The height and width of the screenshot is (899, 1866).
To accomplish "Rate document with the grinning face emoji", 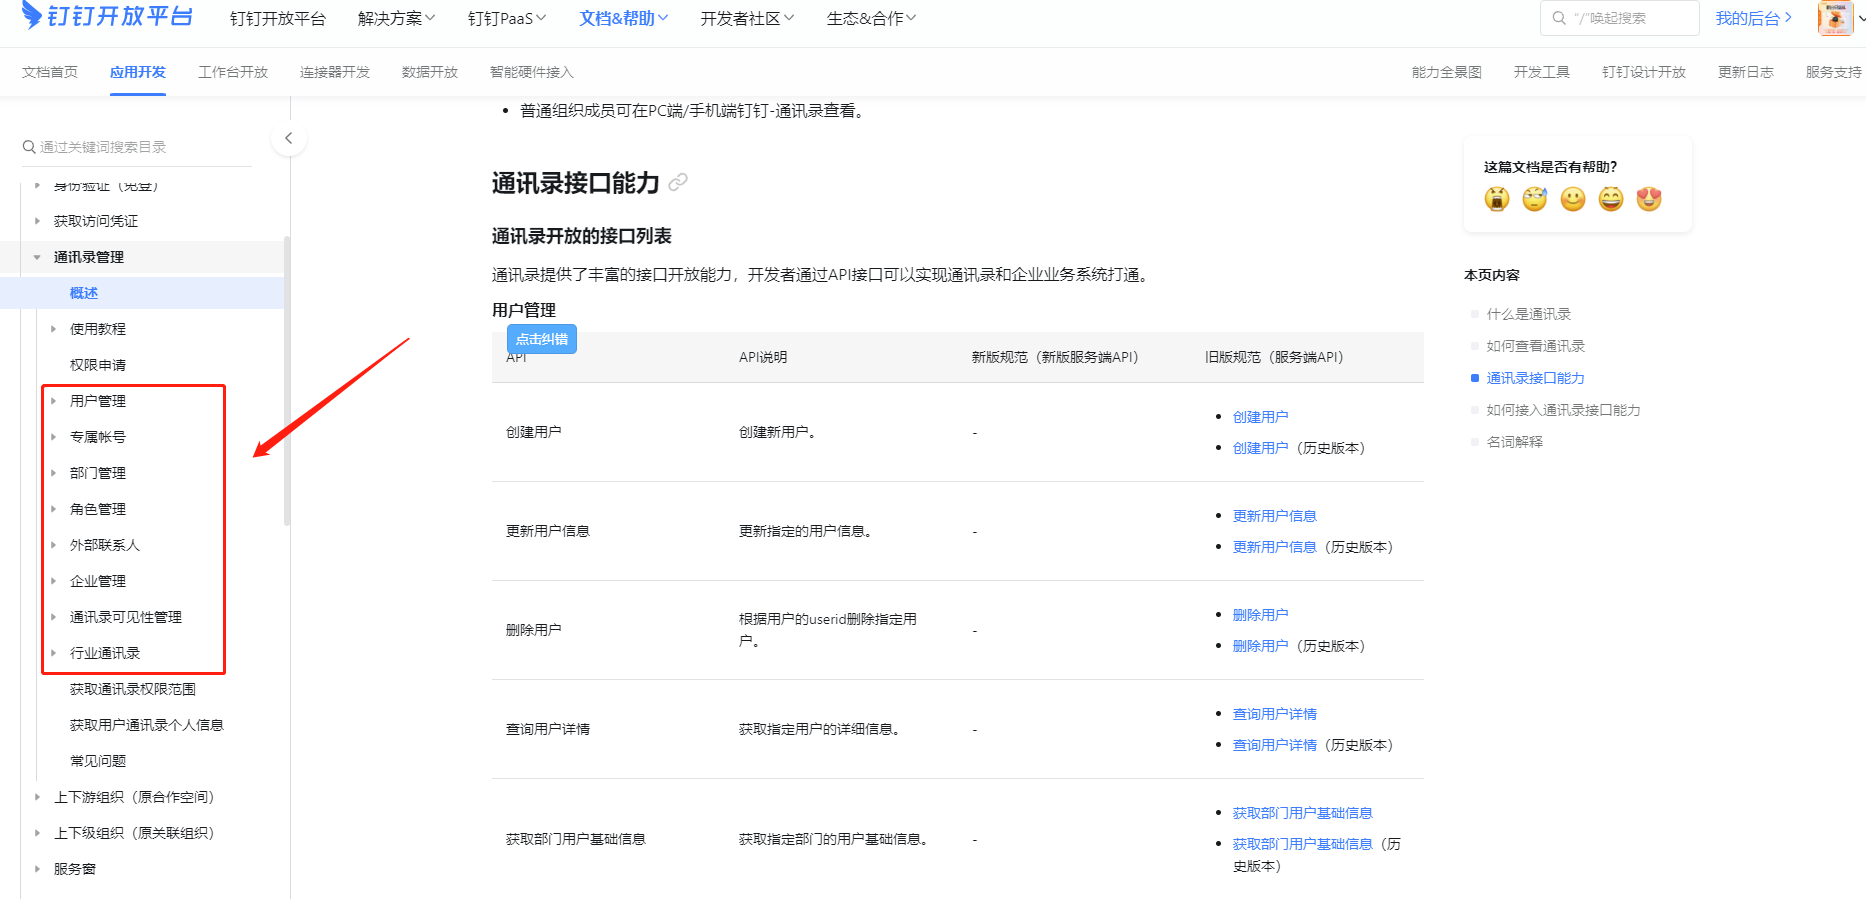I will click(1611, 199).
